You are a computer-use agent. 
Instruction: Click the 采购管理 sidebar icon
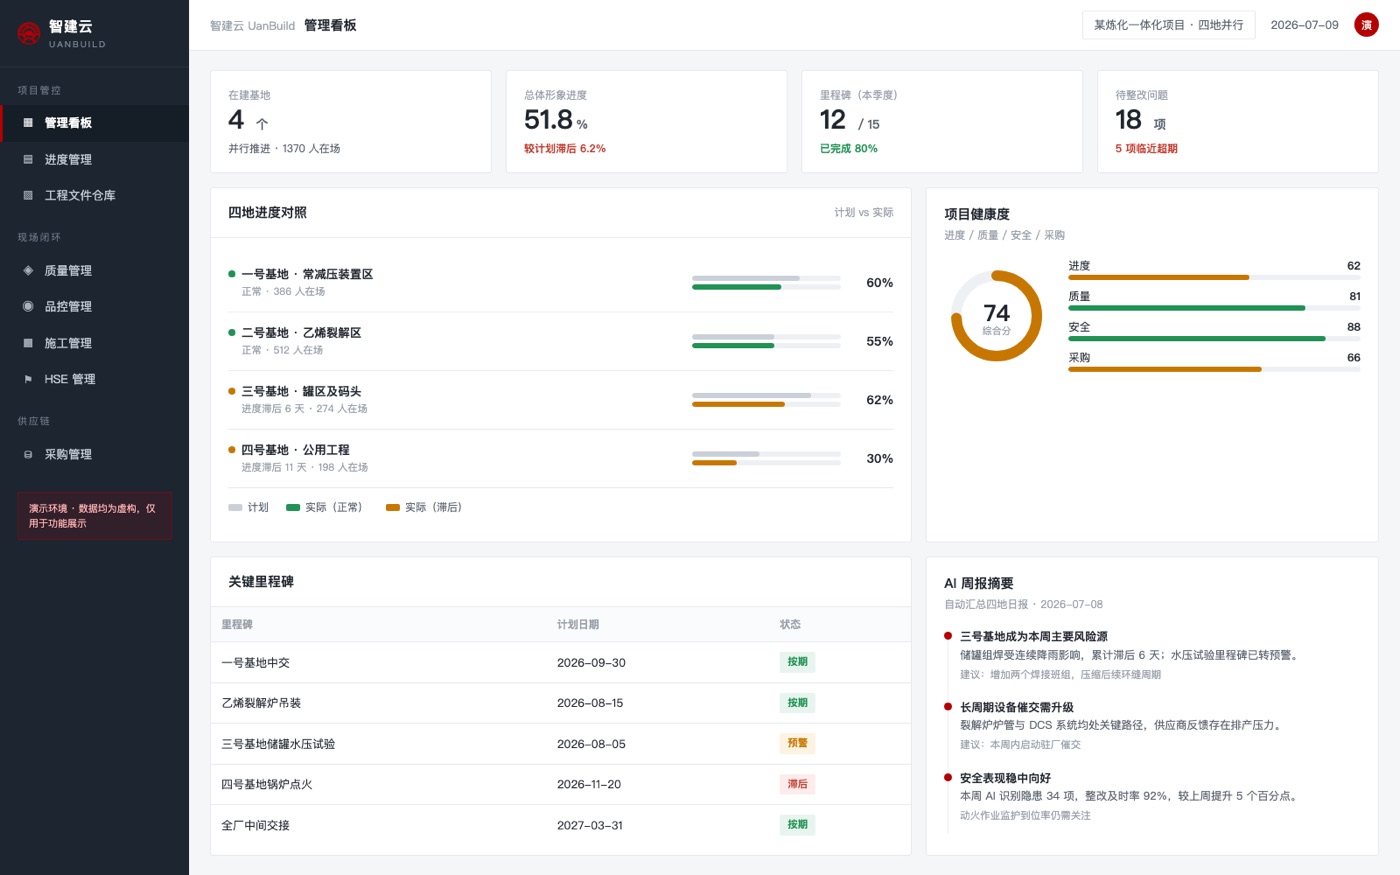coord(28,454)
